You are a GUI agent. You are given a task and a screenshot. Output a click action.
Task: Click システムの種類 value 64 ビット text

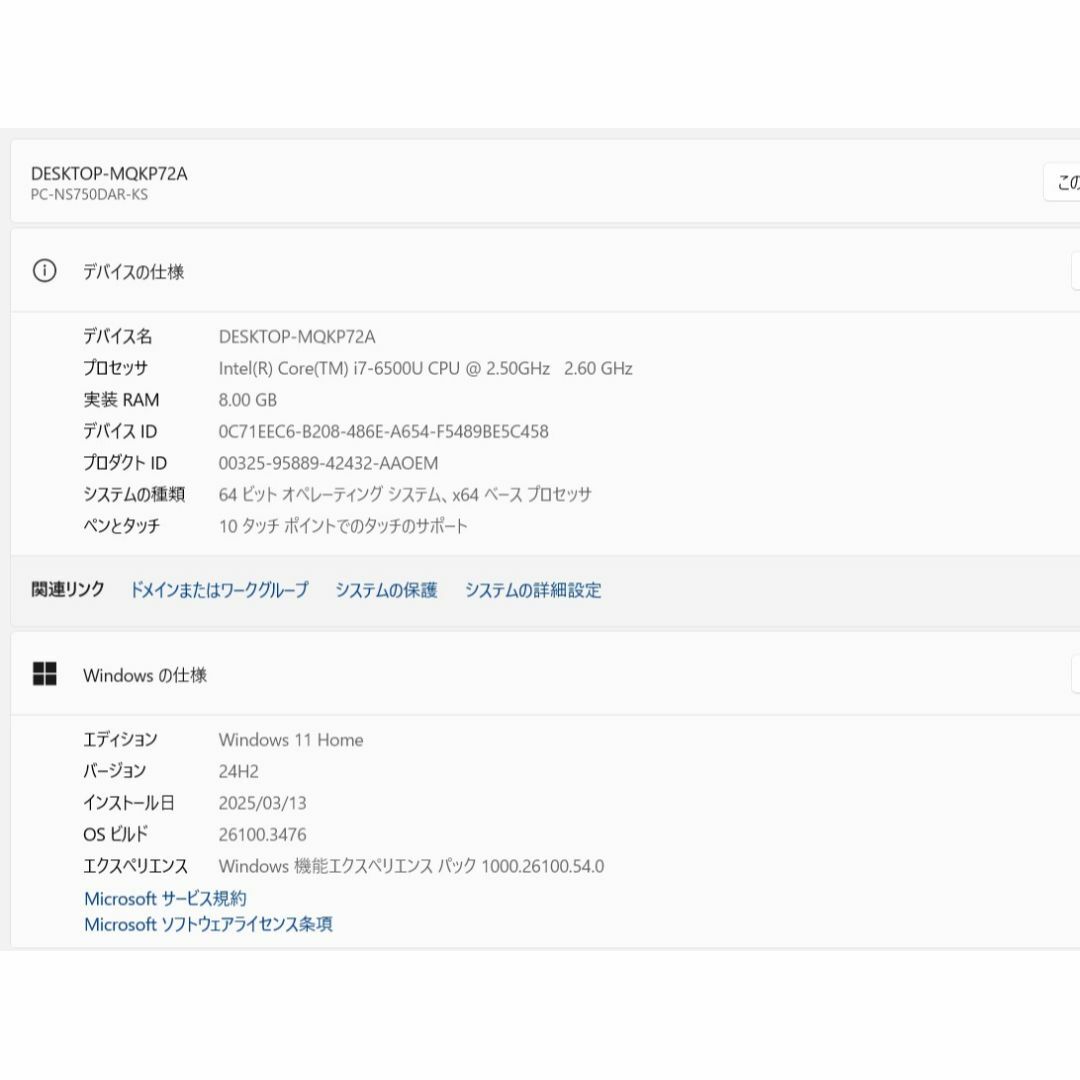click(405, 495)
